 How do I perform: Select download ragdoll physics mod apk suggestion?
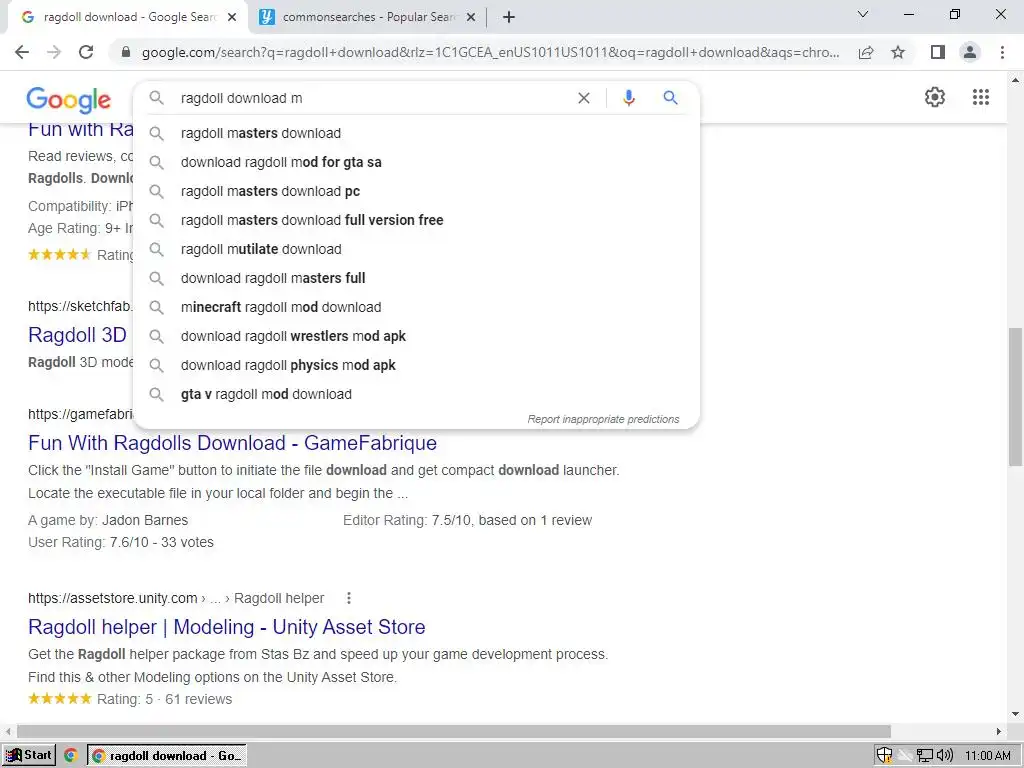pos(416,365)
